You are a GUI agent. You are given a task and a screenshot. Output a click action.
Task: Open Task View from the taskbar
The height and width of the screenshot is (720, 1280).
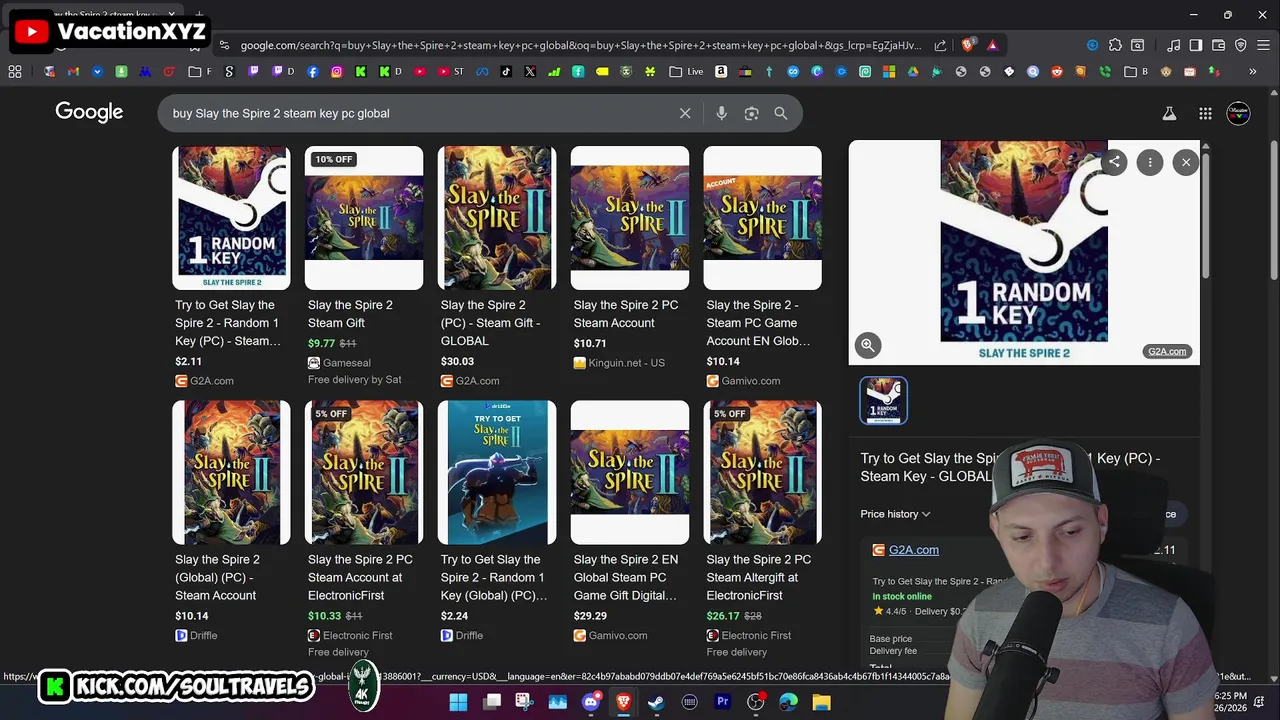(491, 702)
